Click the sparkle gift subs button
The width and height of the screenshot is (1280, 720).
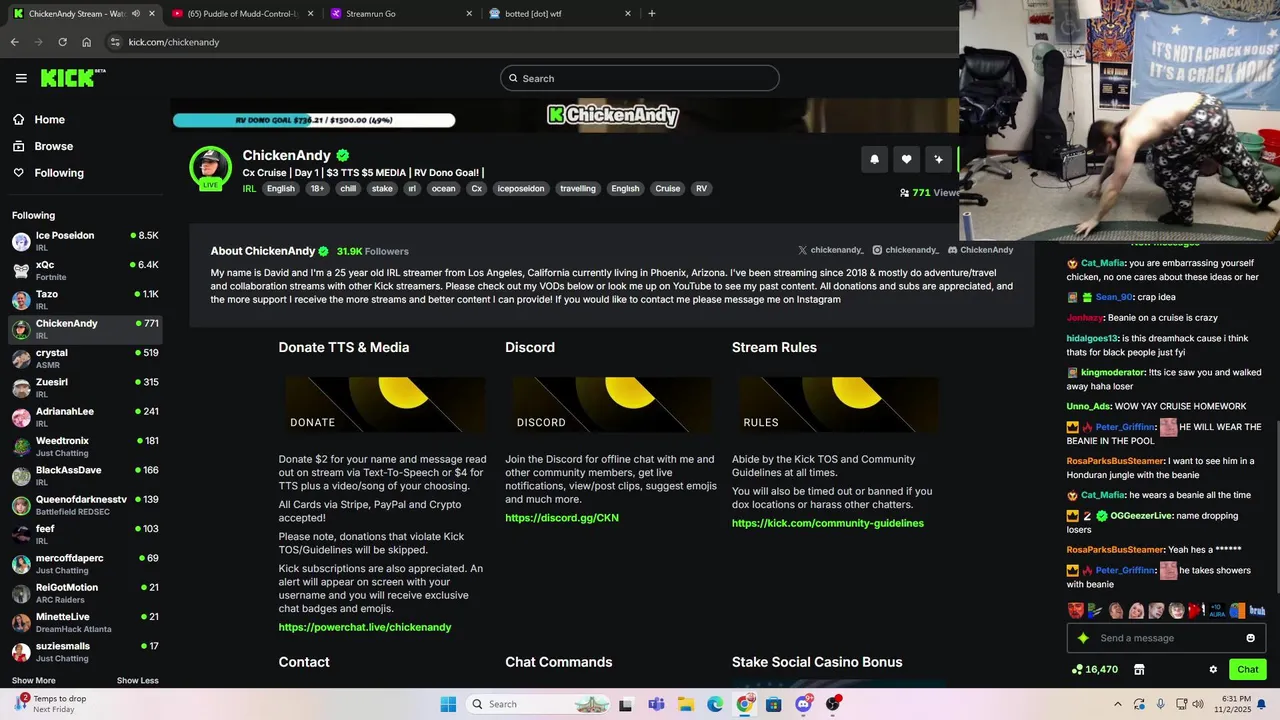[x=939, y=159]
